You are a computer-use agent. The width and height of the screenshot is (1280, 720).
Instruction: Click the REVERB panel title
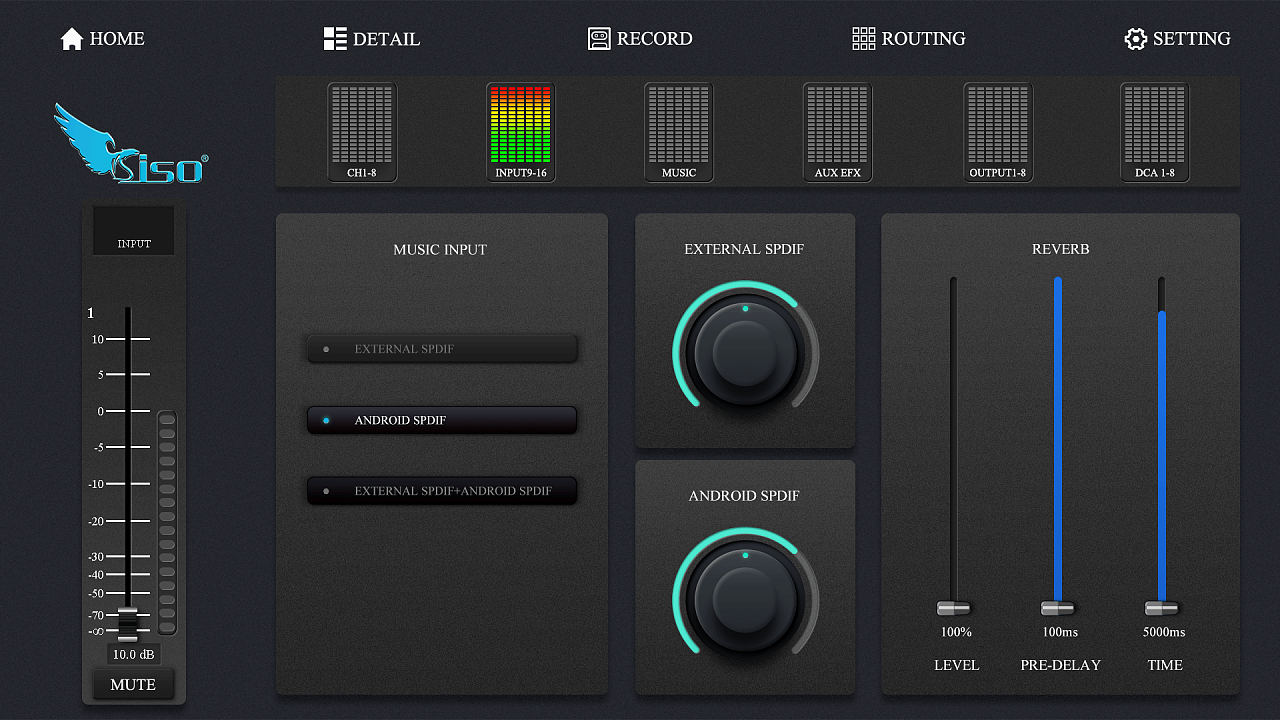[1061, 249]
